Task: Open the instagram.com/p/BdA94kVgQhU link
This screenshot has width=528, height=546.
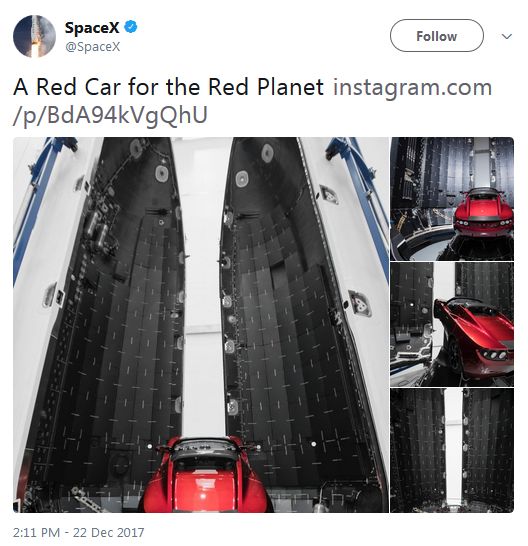Action: click(252, 101)
